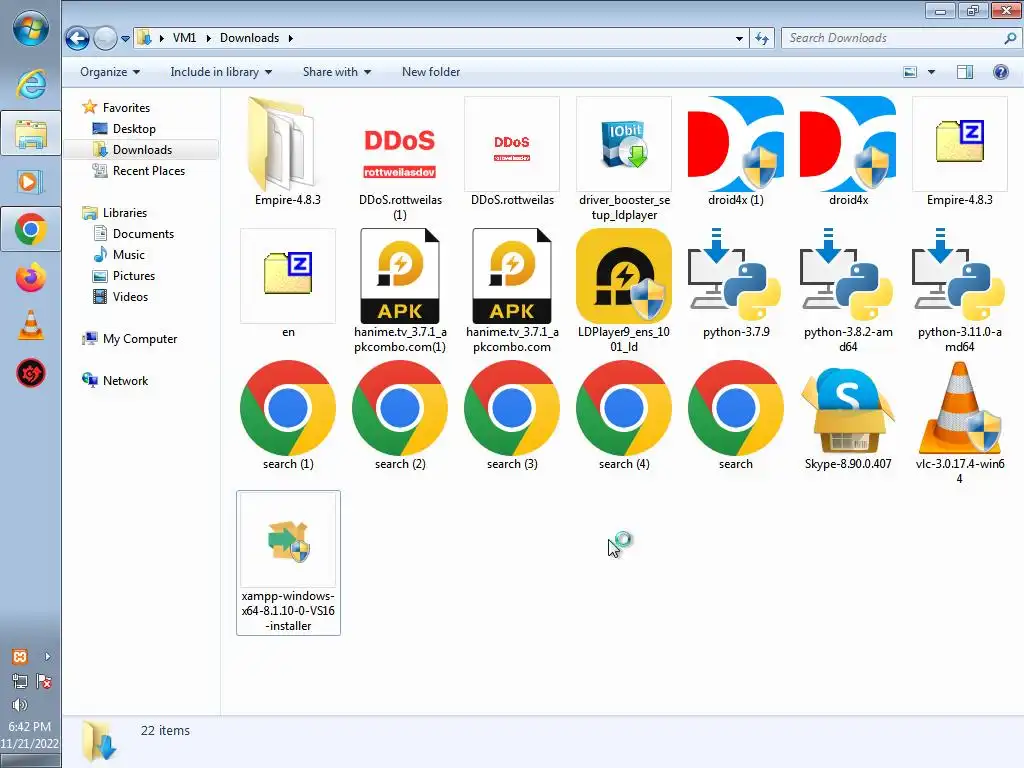Open the view options dropdown arrow
This screenshot has width=1024, height=768.
[x=931, y=72]
